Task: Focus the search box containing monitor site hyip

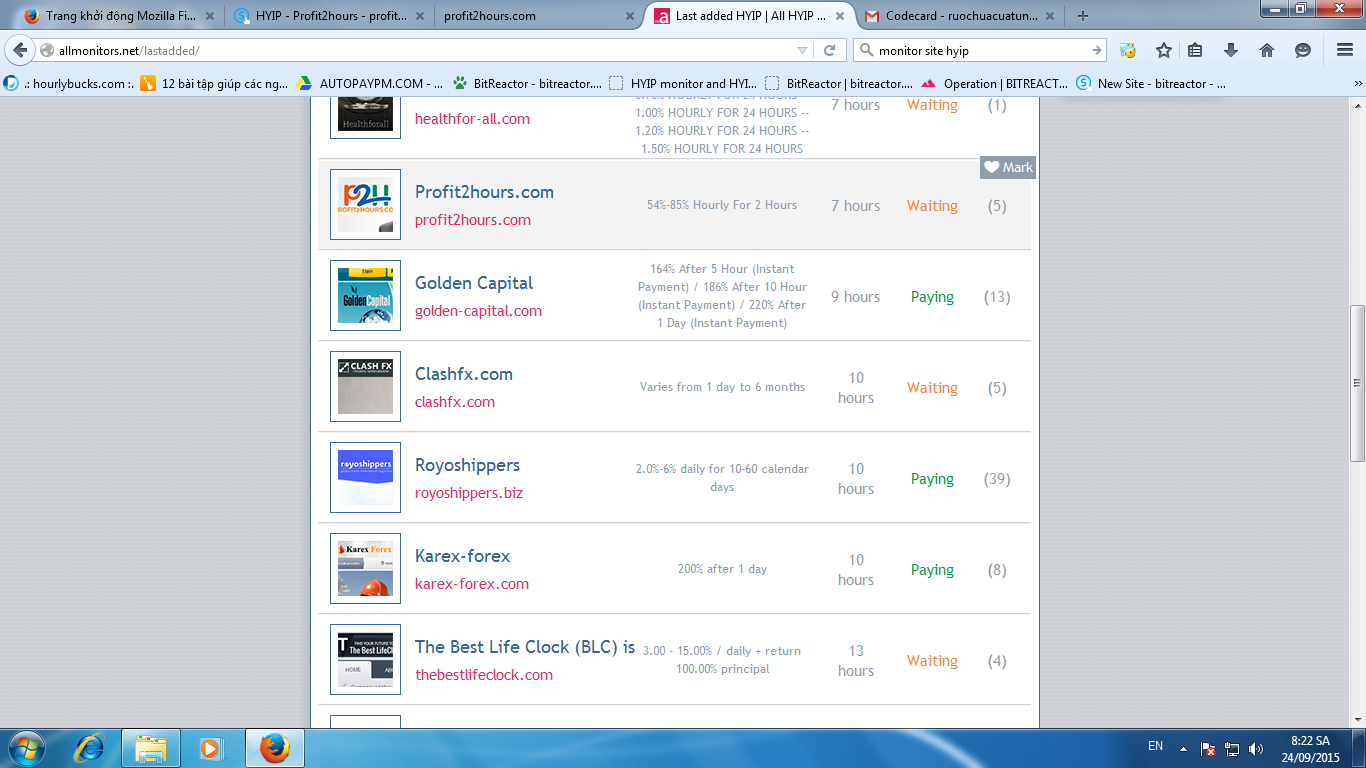Action: (982, 50)
